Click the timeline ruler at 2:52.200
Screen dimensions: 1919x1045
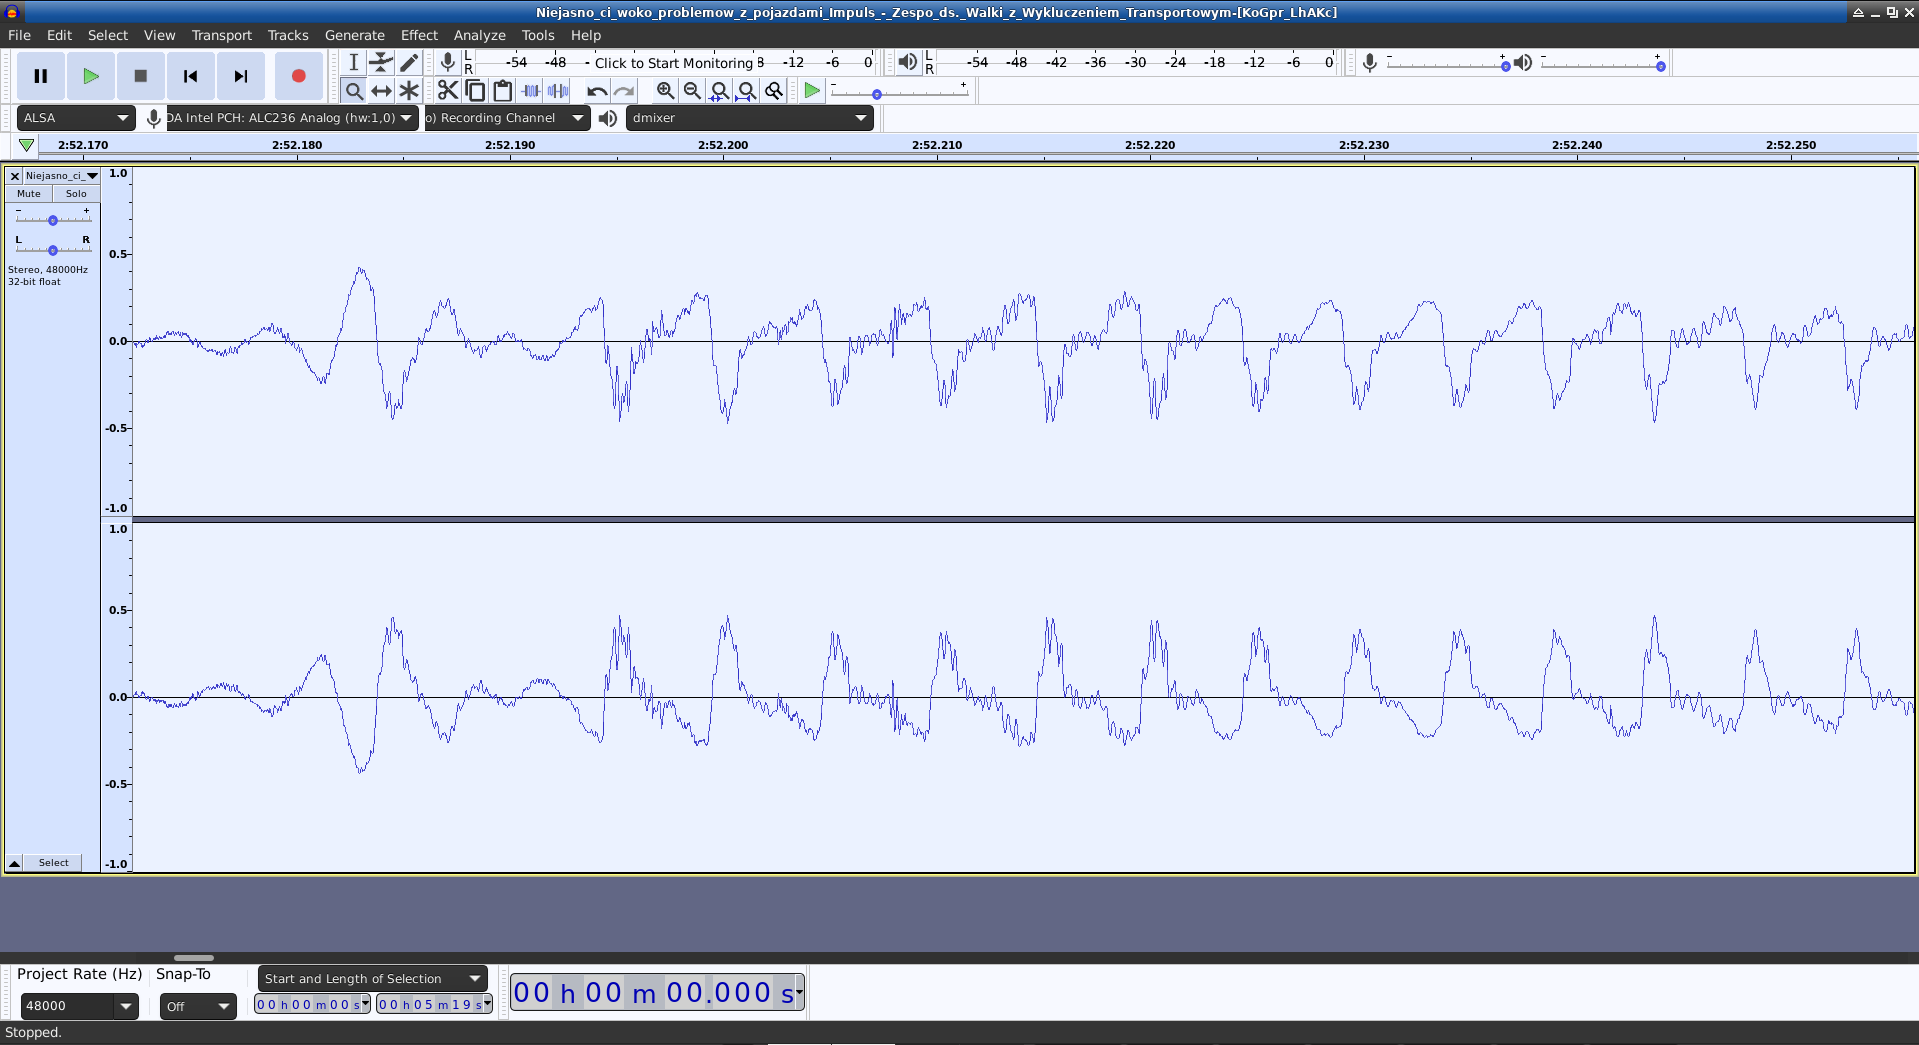[723, 145]
